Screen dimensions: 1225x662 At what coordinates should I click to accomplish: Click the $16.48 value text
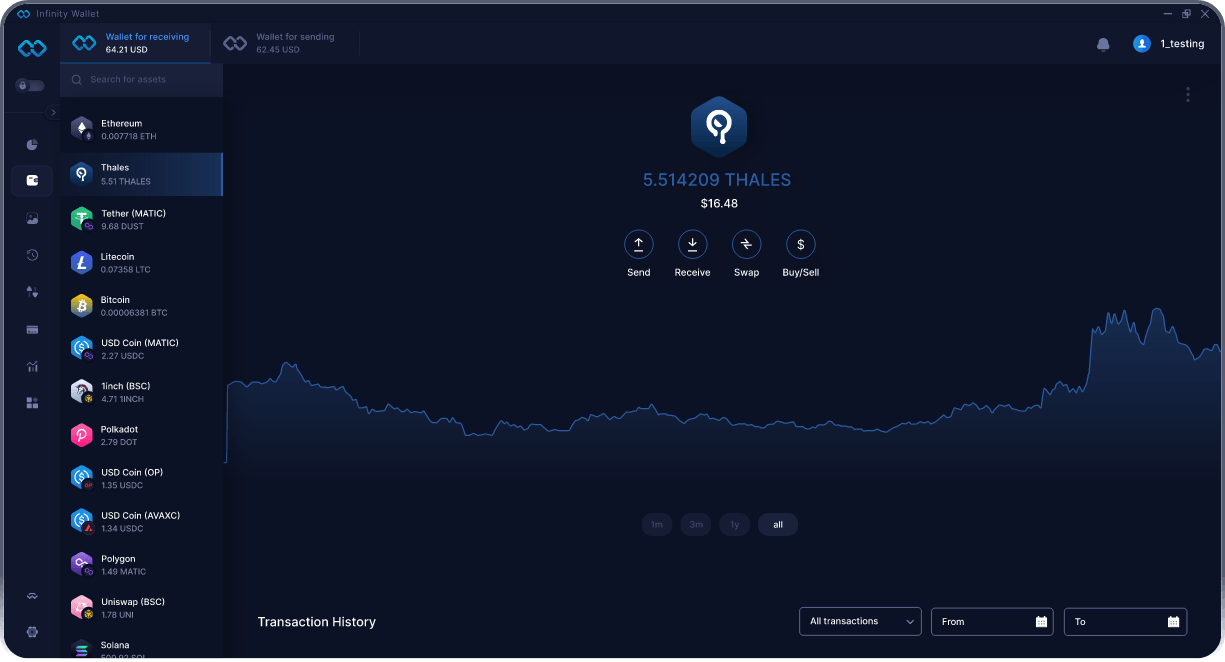(x=719, y=204)
